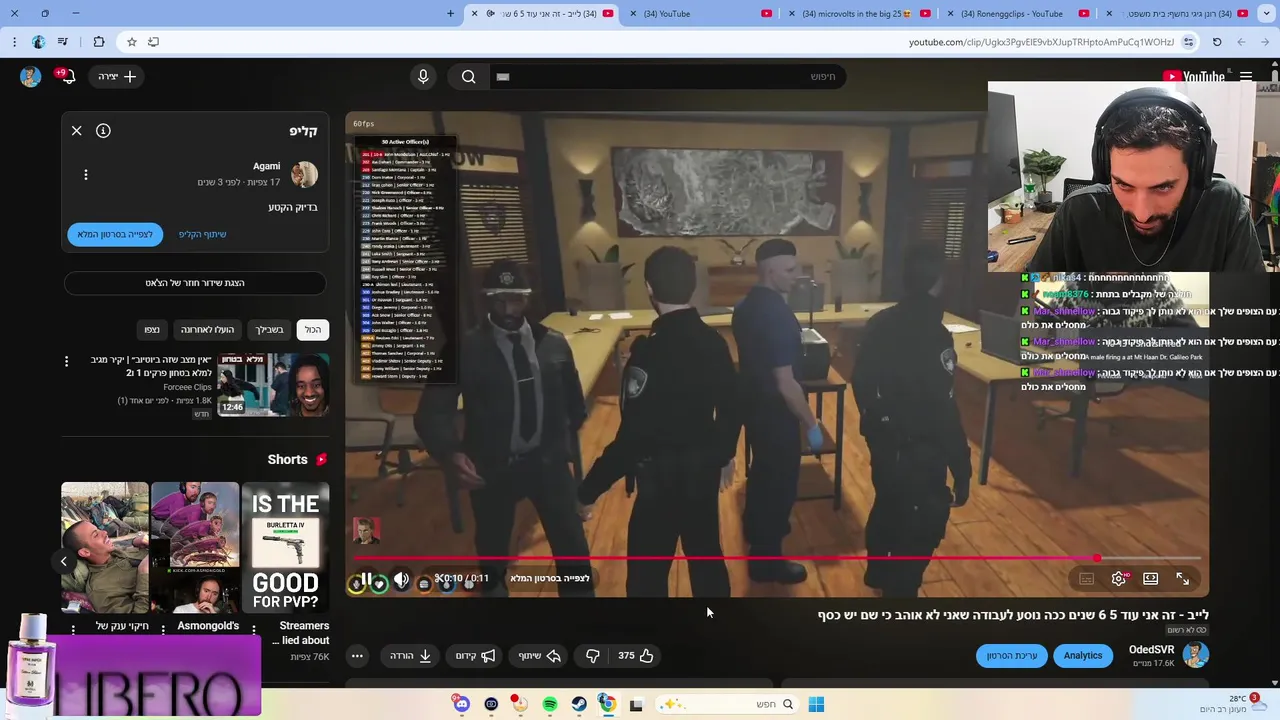Screen dimensions: 1280x720
Task: Open Spotify from taskbar
Action: pyautogui.click(x=550, y=704)
